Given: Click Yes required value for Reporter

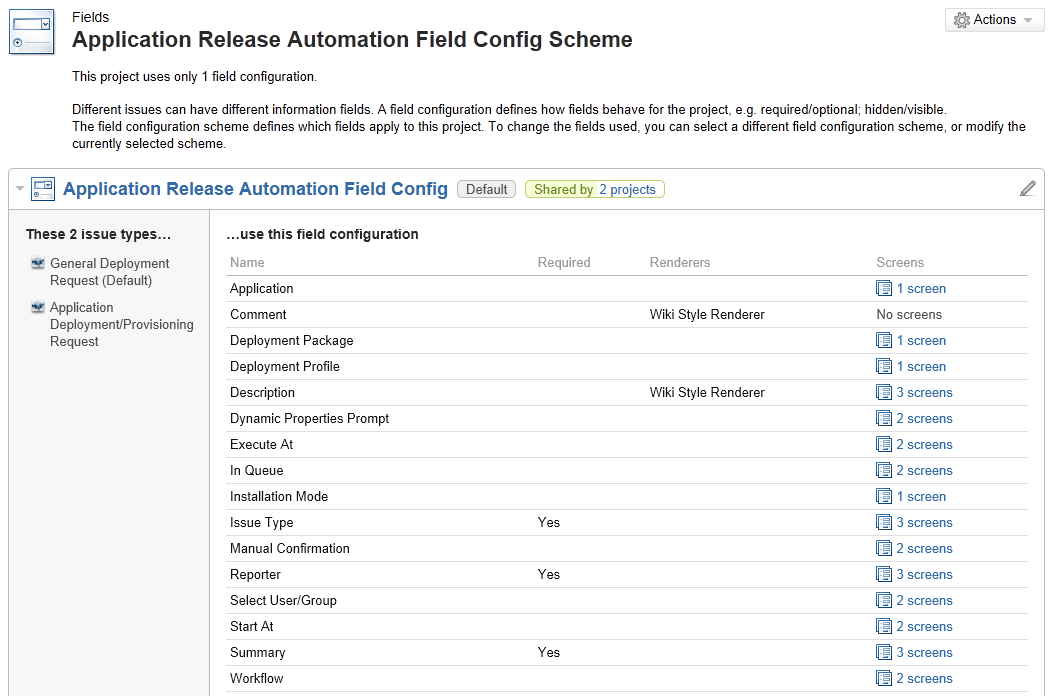Looking at the screenshot, I should tap(548, 575).
